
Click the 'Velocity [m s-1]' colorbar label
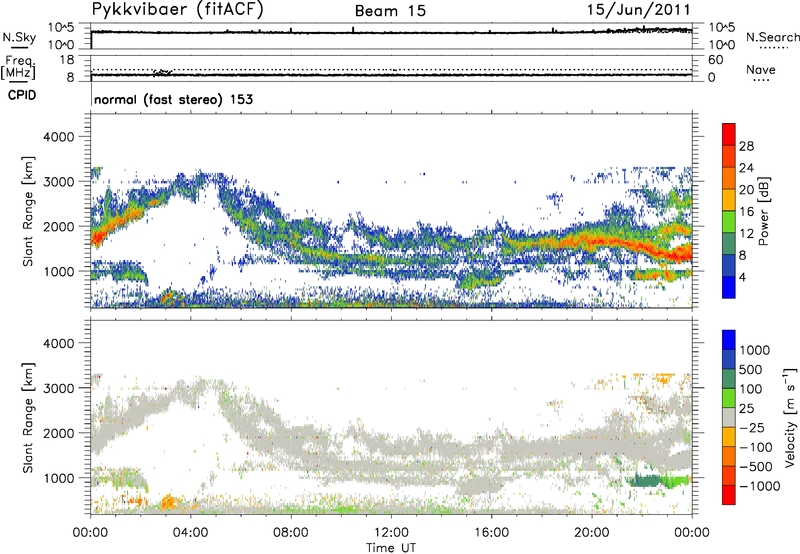coord(790,417)
